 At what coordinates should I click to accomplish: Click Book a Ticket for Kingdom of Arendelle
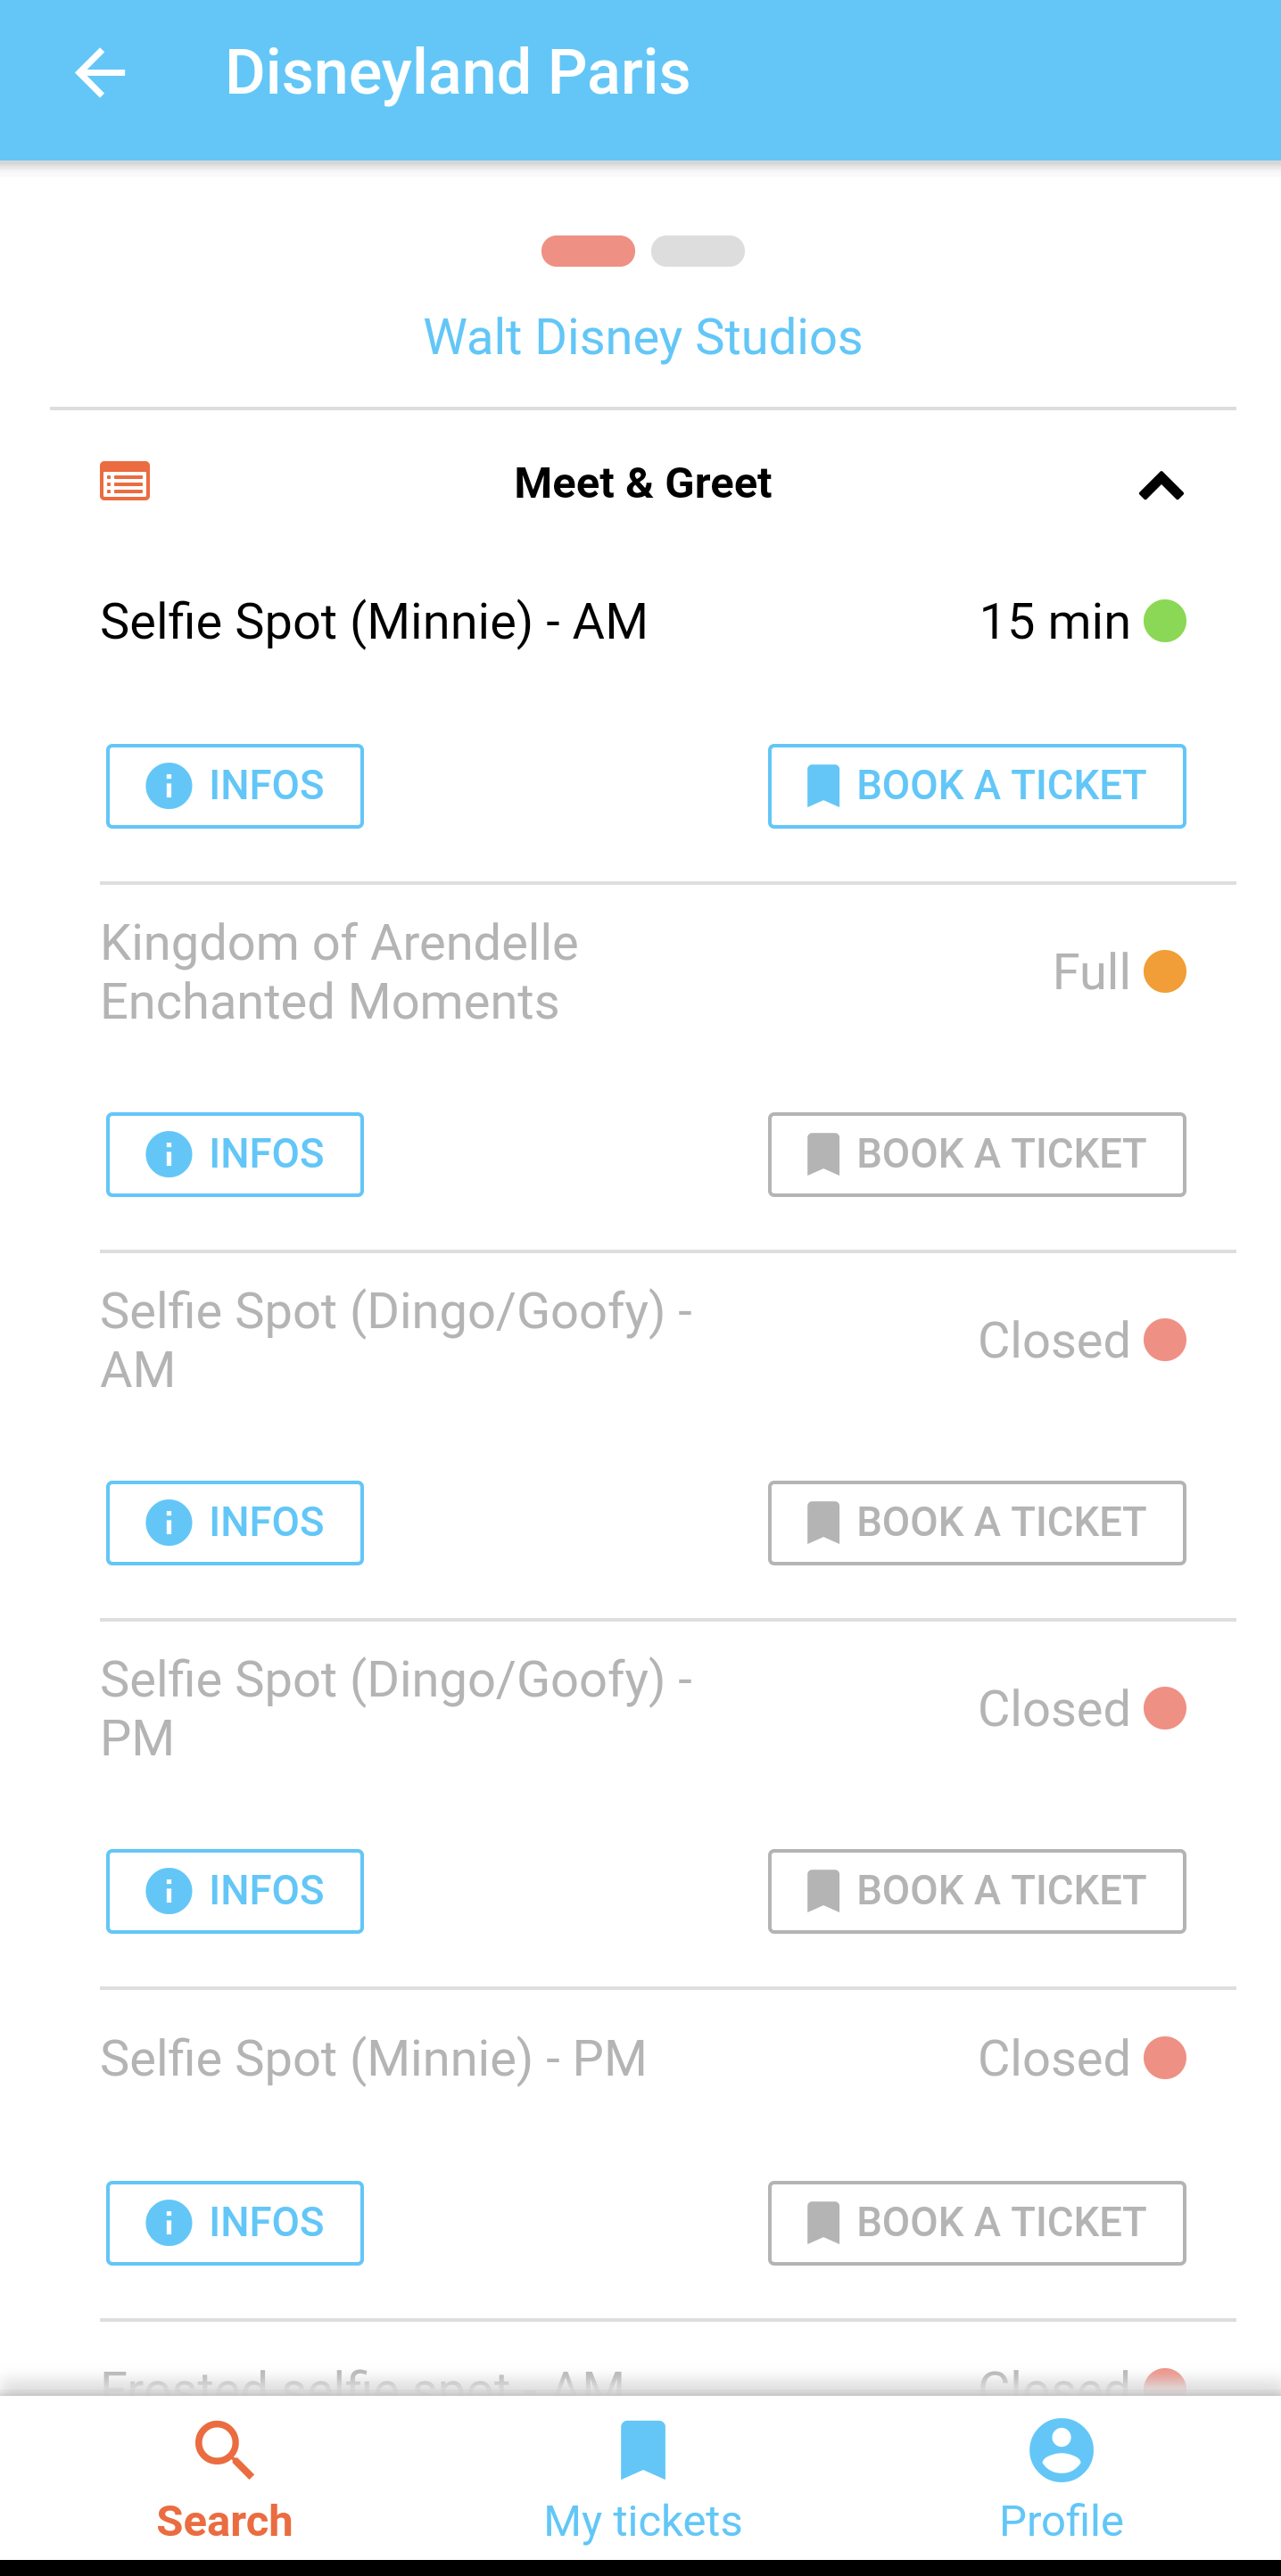point(976,1154)
